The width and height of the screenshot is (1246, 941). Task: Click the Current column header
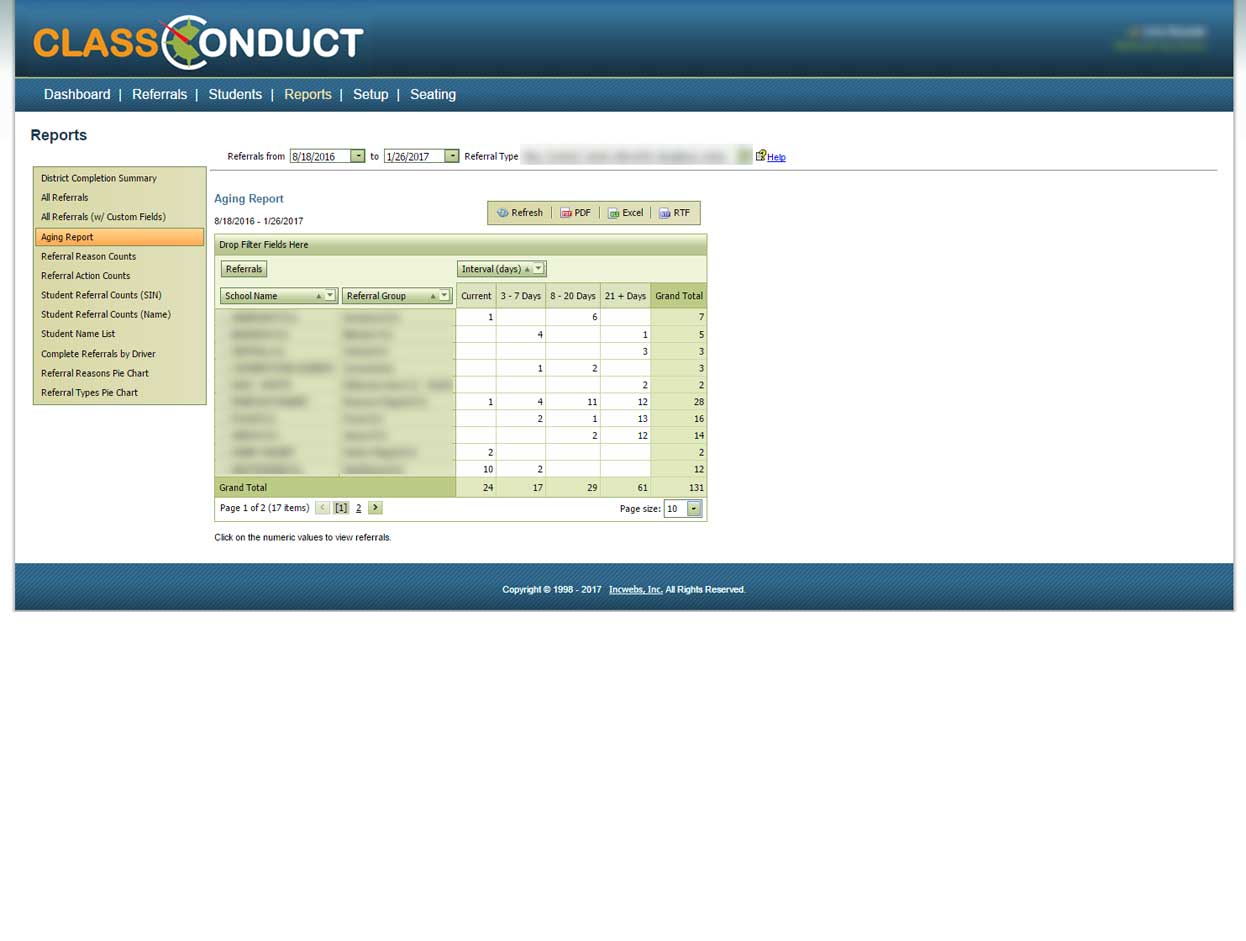coord(476,296)
